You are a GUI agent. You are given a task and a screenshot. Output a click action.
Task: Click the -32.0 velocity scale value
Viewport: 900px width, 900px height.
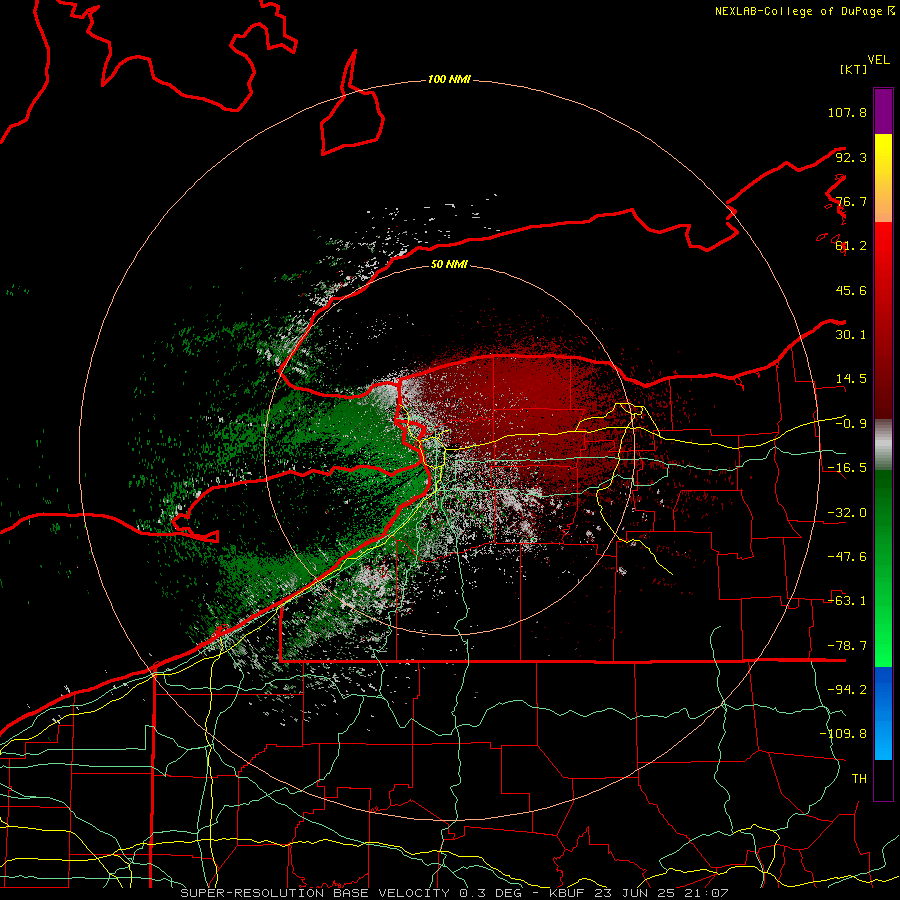point(847,513)
